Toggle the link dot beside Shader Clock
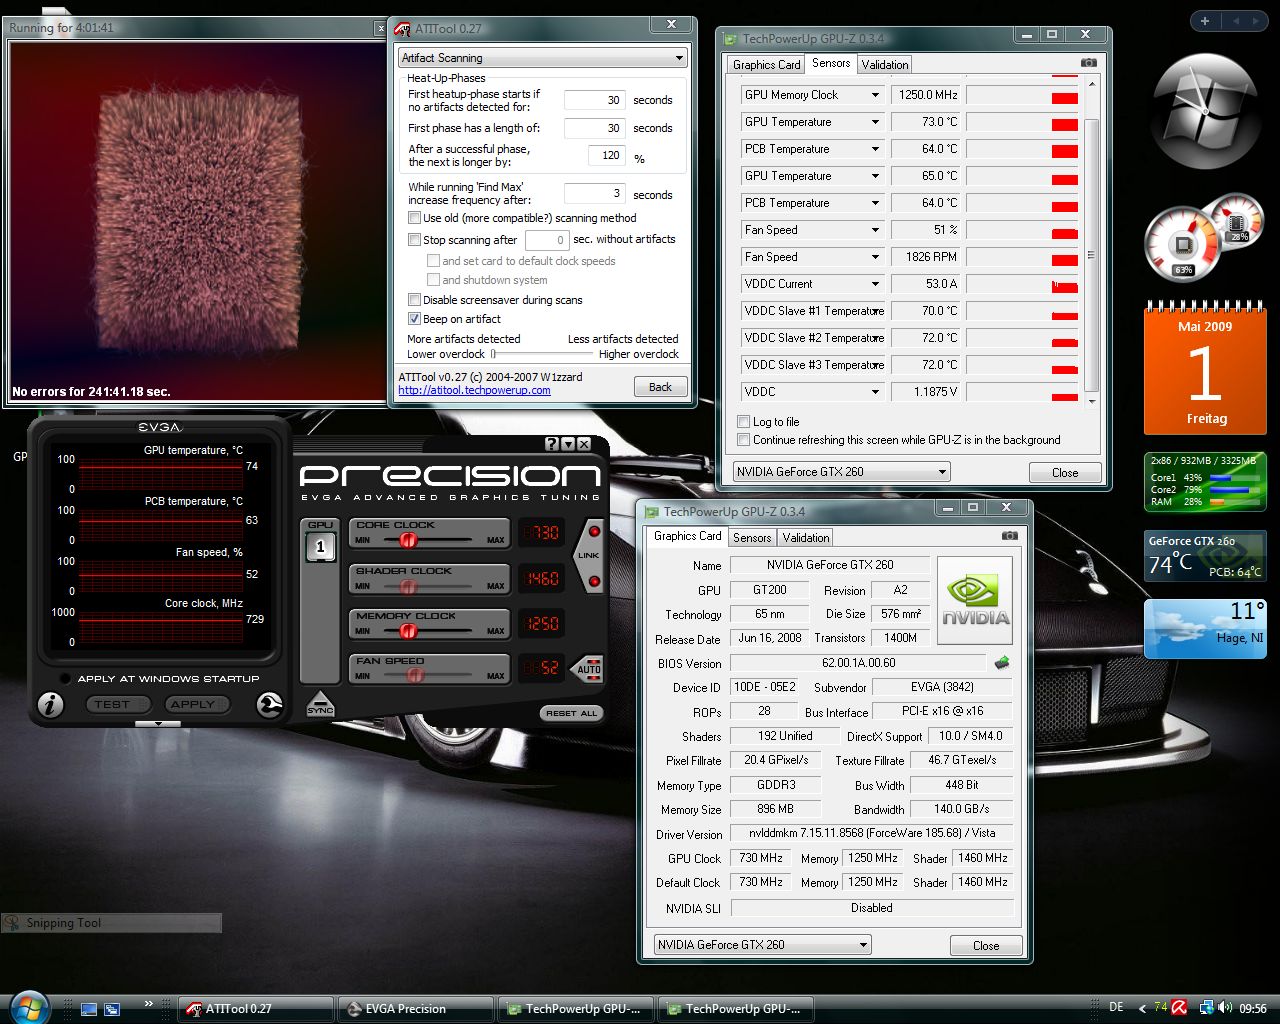 [594, 580]
